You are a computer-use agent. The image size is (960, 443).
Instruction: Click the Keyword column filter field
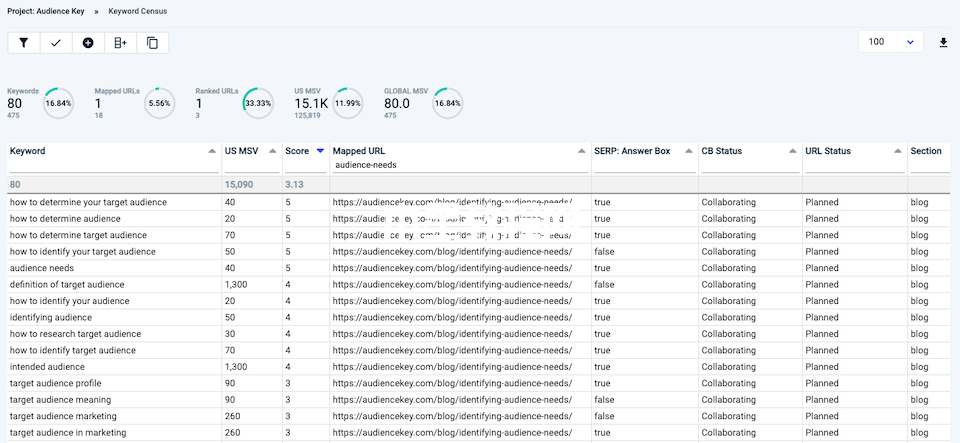pos(113,165)
